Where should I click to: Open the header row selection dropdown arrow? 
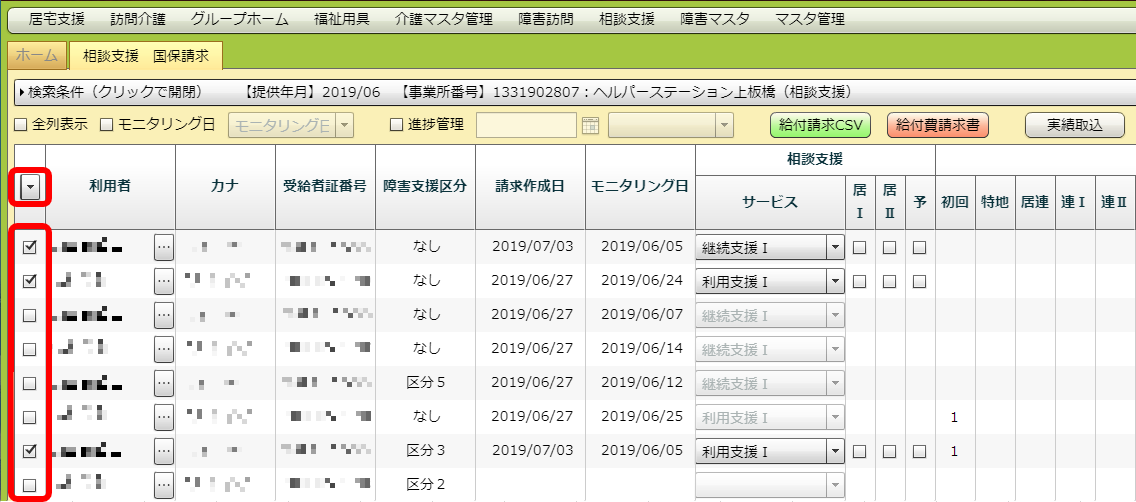(30, 187)
